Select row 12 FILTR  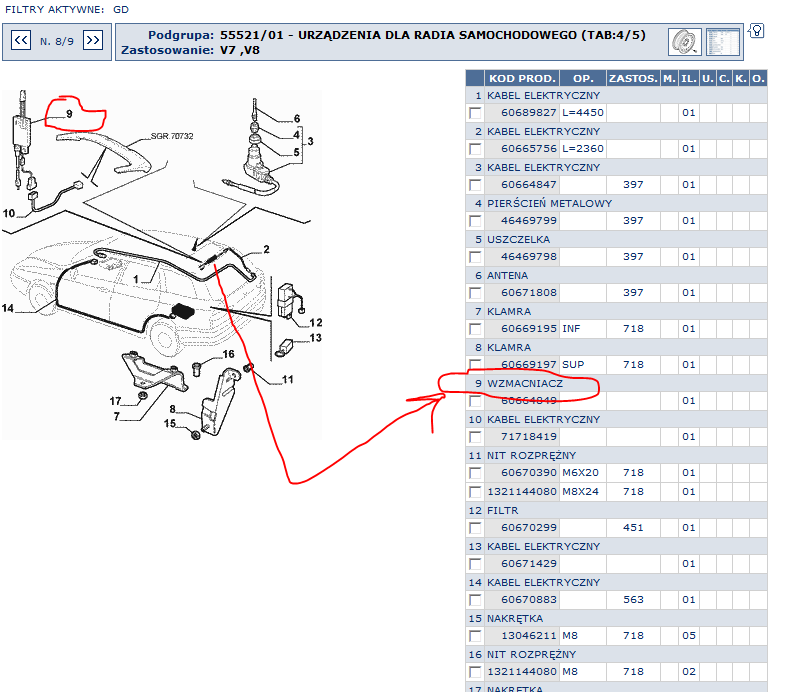point(616,510)
